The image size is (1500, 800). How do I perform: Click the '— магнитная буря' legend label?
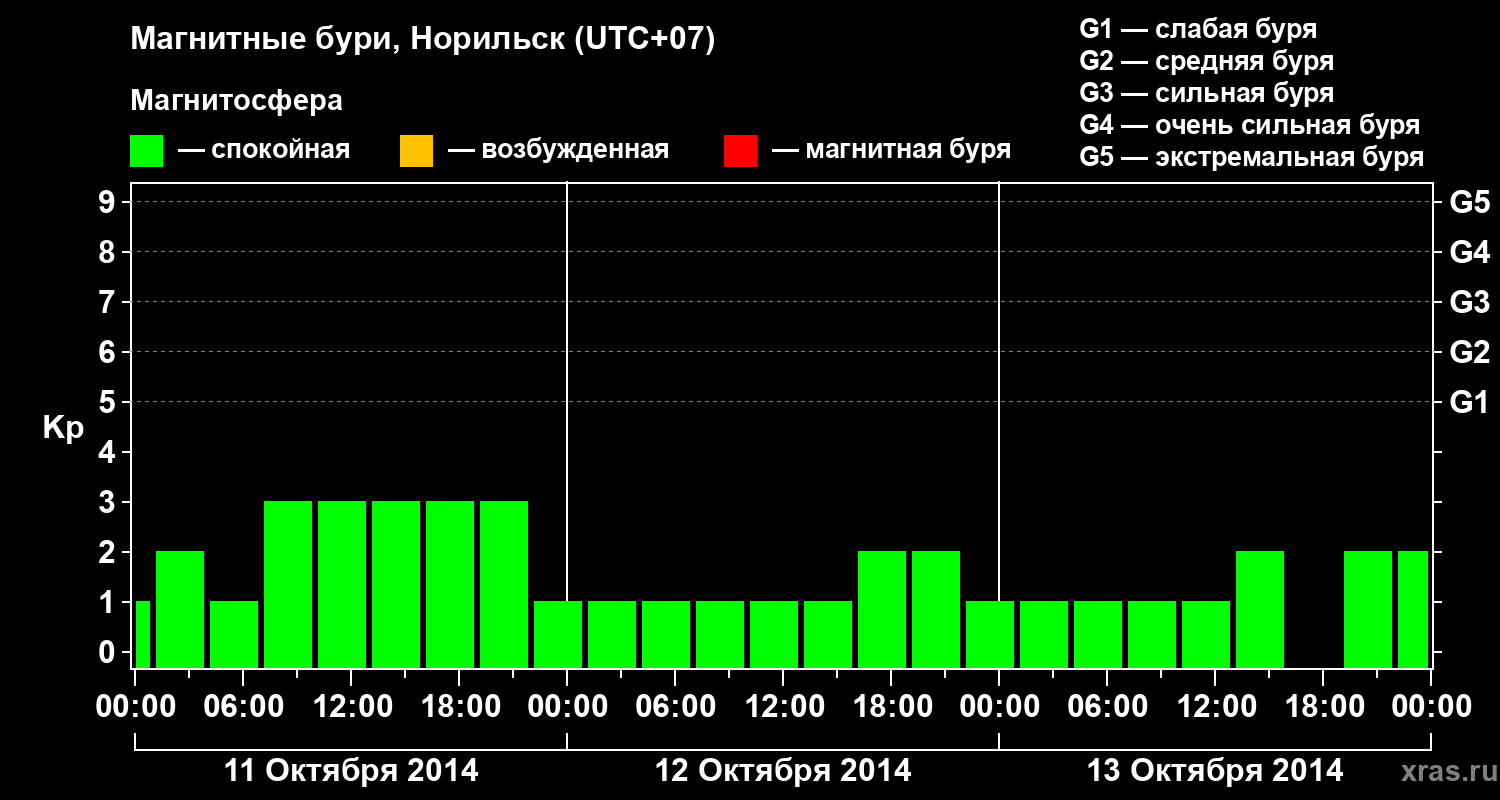pyautogui.click(x=892, y=151)
